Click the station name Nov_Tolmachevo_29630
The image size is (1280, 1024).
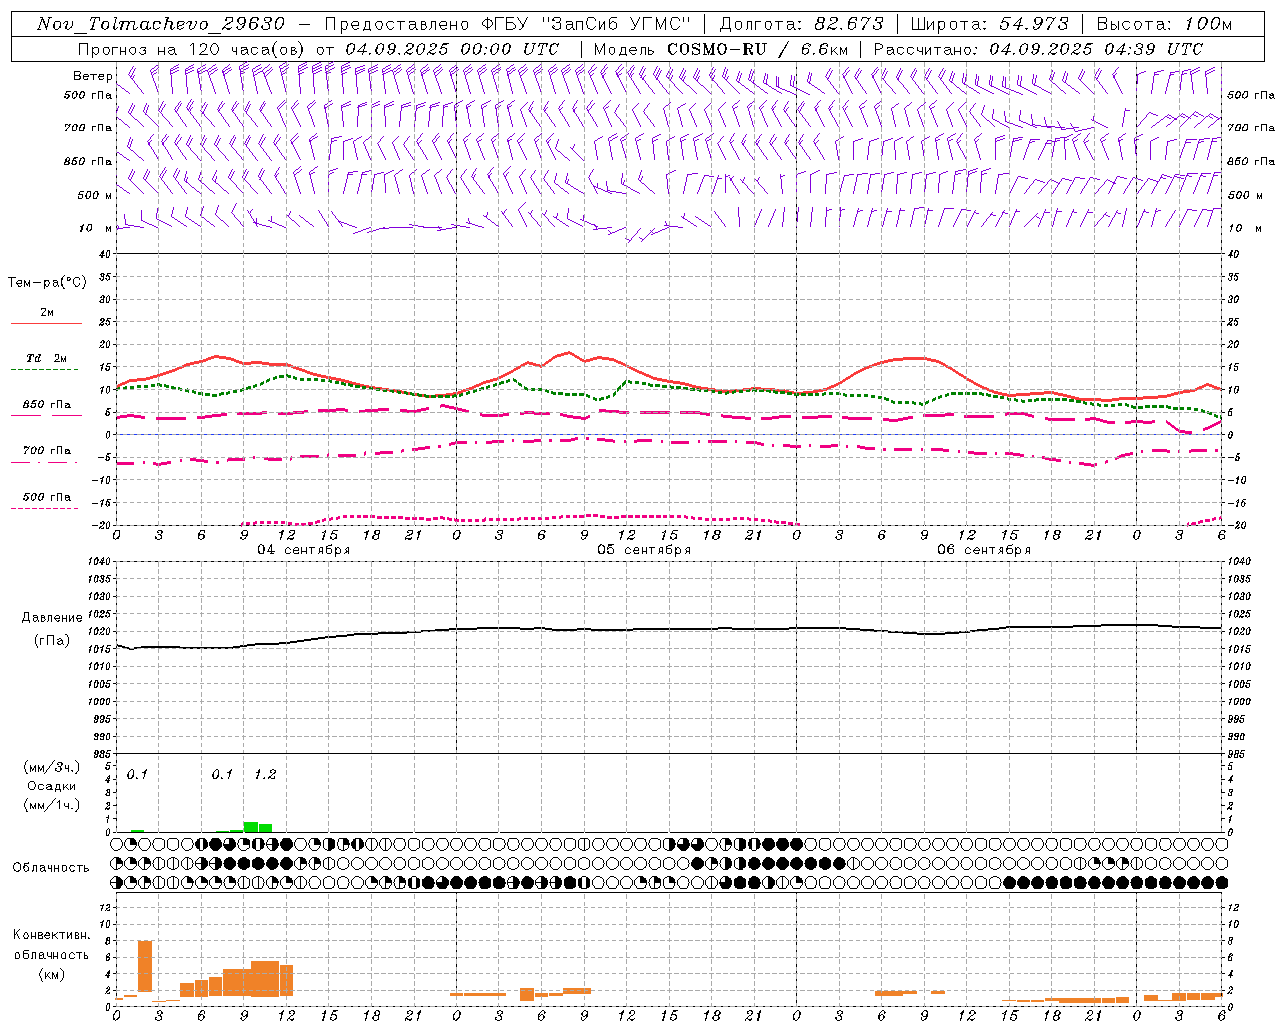(x=161, y=24)
